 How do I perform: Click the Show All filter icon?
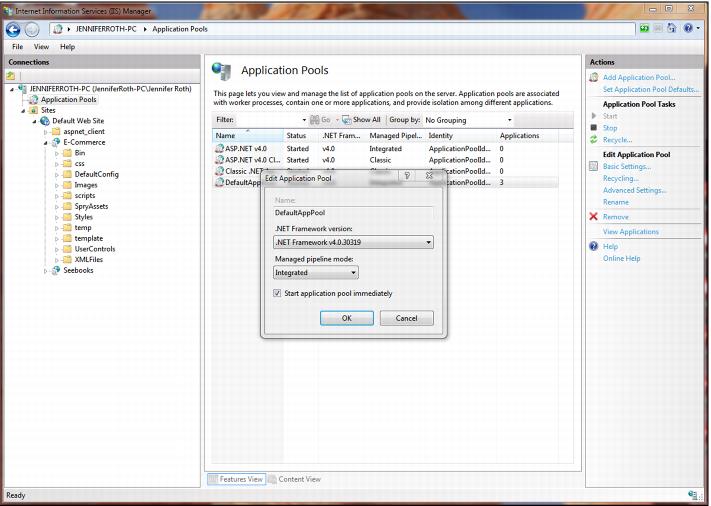click(x=347, y=120)
